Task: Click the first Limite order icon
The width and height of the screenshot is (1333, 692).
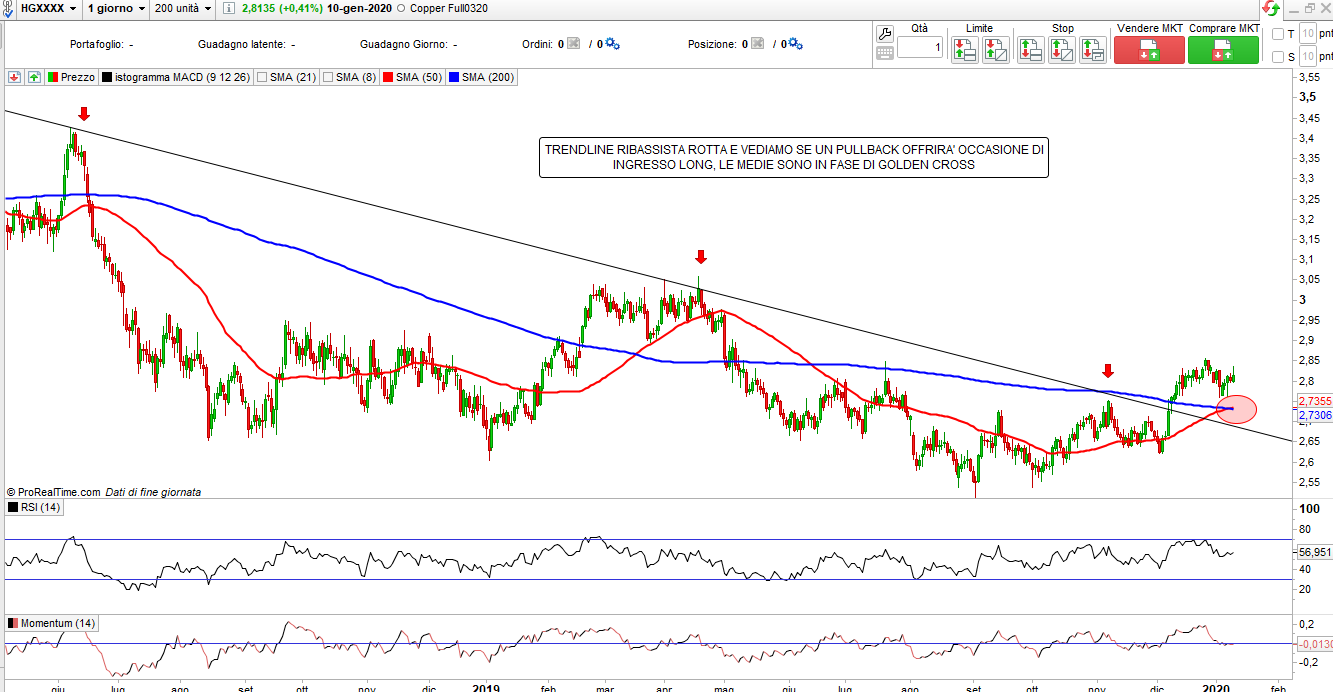Action: (964, 49)
